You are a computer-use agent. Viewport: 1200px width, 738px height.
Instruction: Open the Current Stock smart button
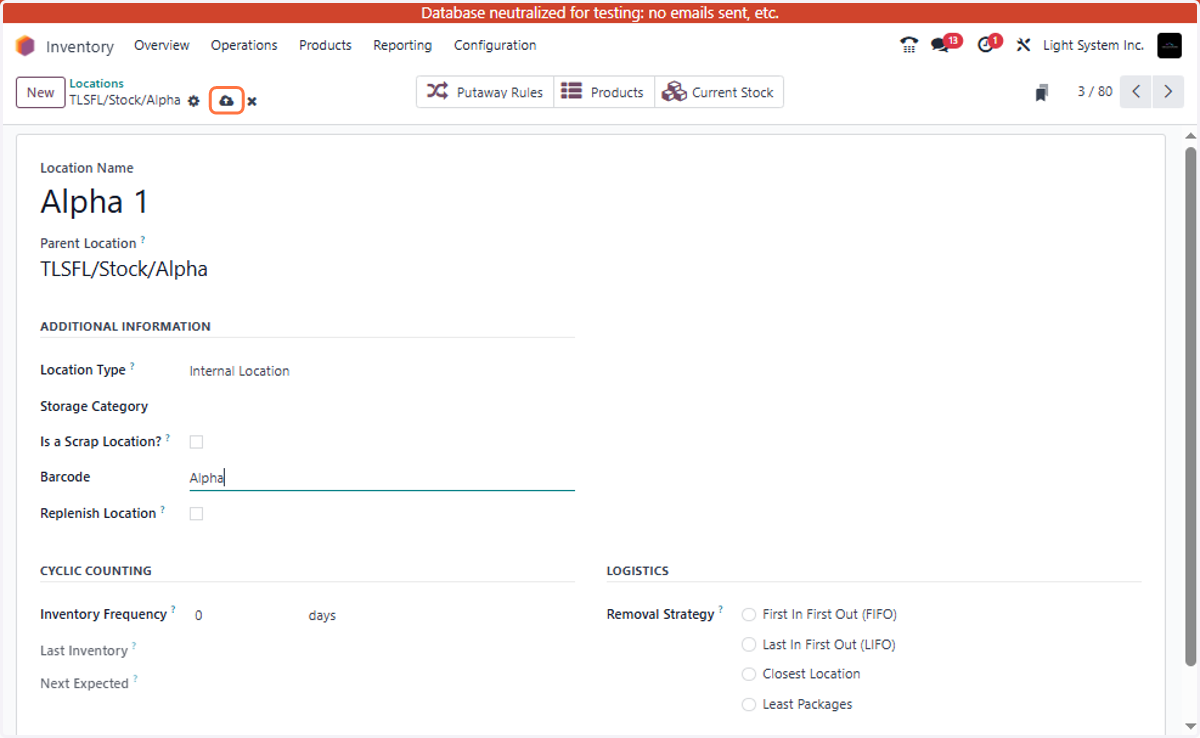pos(719,92)
